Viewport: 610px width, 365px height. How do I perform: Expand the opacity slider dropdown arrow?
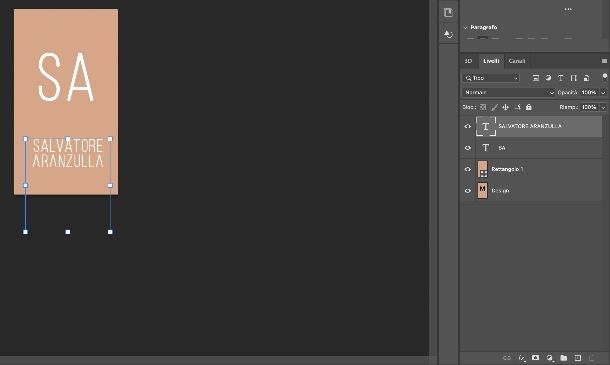(603, 92)
